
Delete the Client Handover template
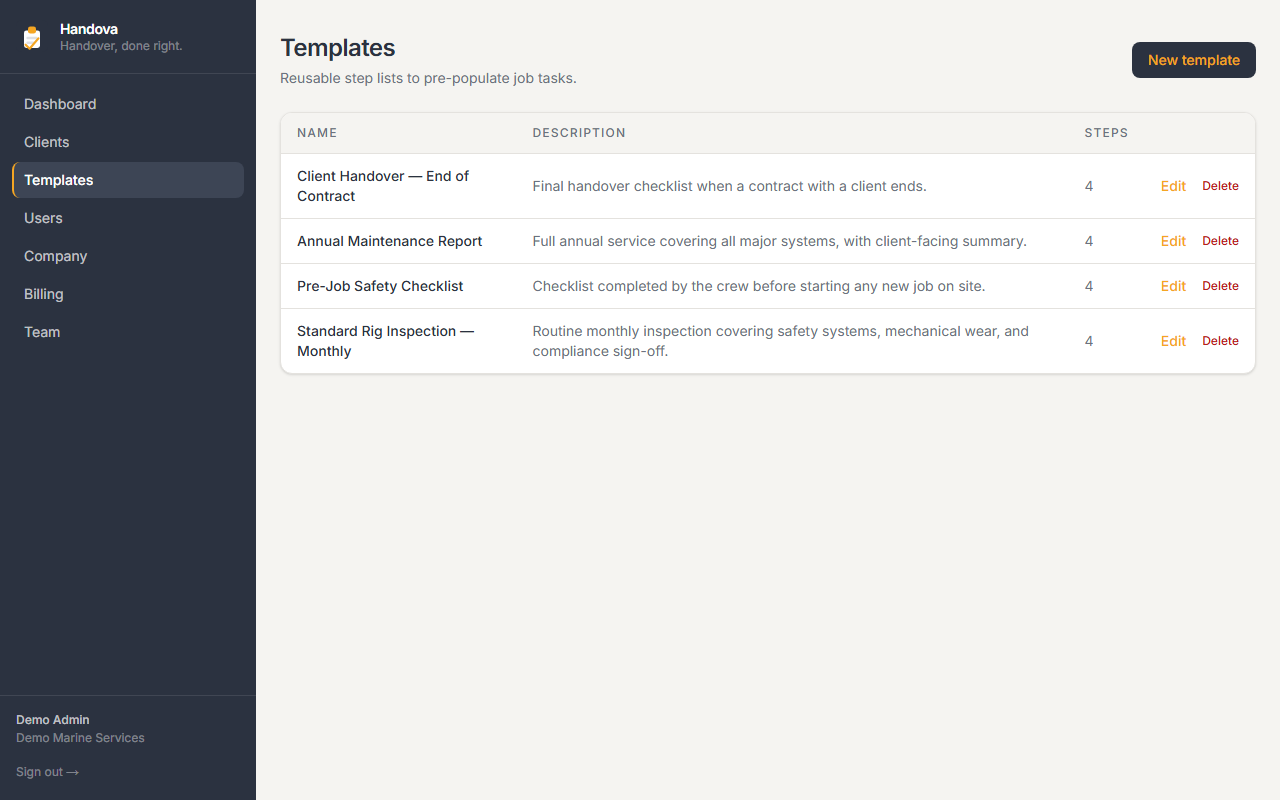click(x=1220, y=186)
